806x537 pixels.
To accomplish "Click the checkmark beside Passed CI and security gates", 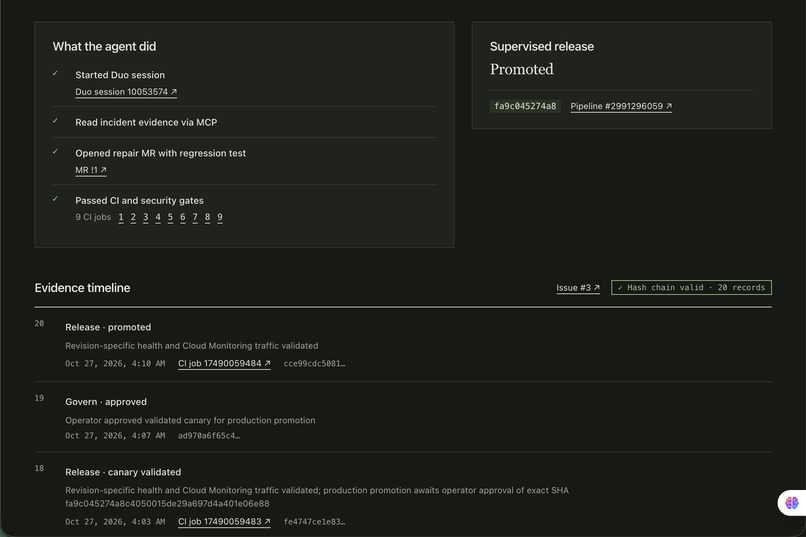I will (55, 199).
